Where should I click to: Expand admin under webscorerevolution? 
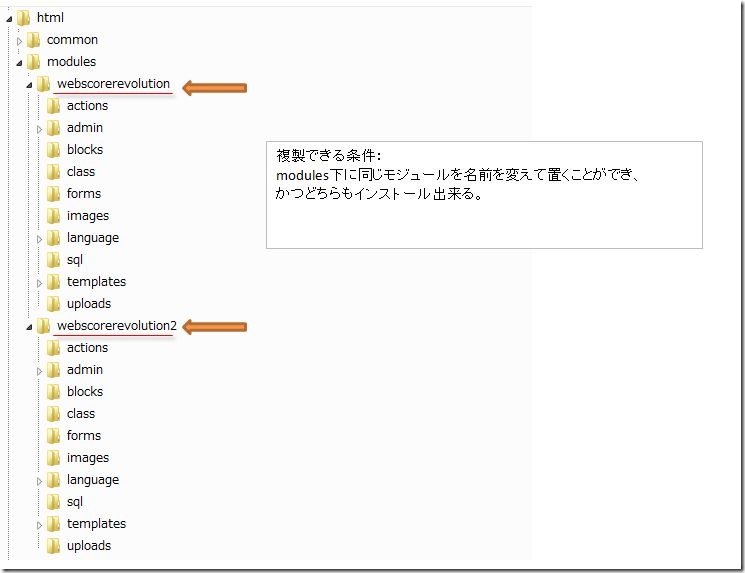(x=39, y=129)
